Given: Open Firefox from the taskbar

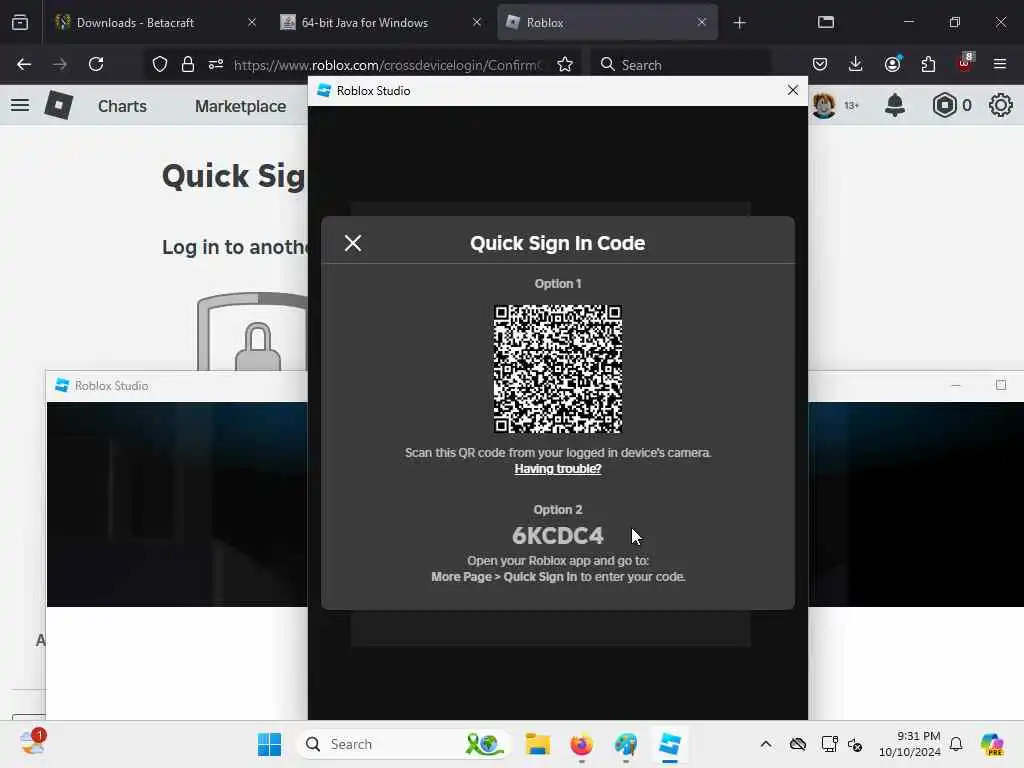Looking at the screenshot, I should click(581, 744).
